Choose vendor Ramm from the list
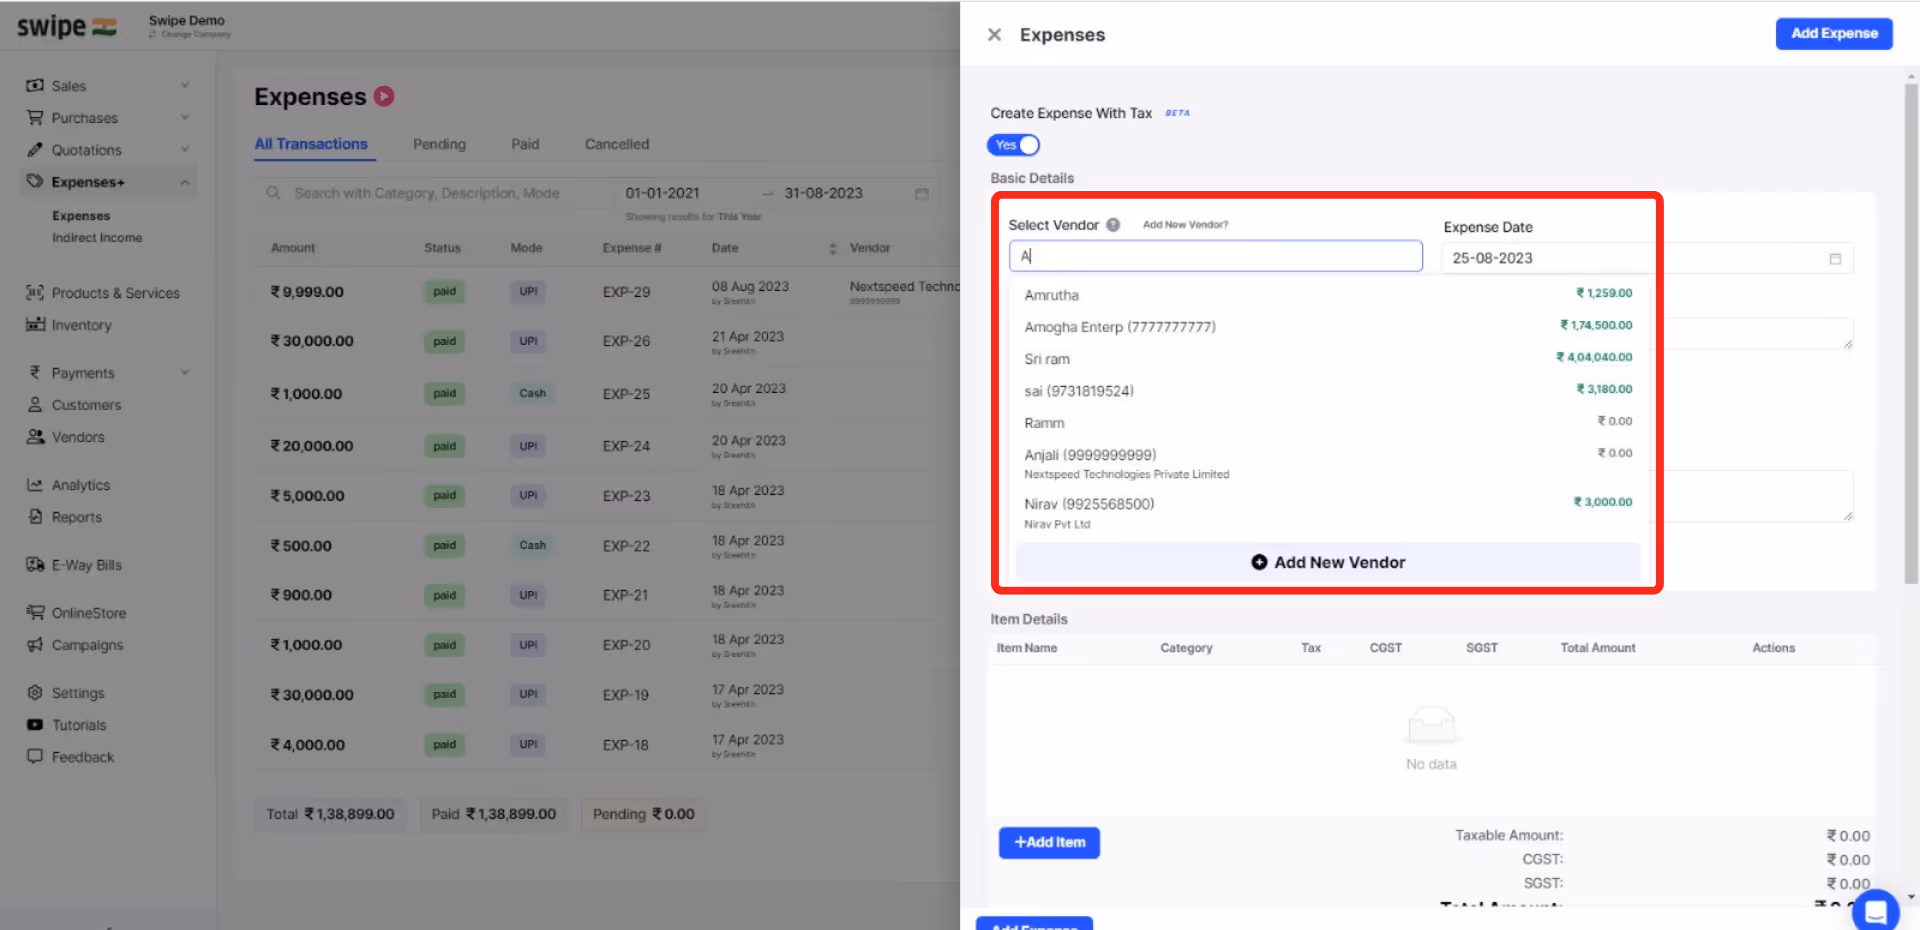 1327,423
